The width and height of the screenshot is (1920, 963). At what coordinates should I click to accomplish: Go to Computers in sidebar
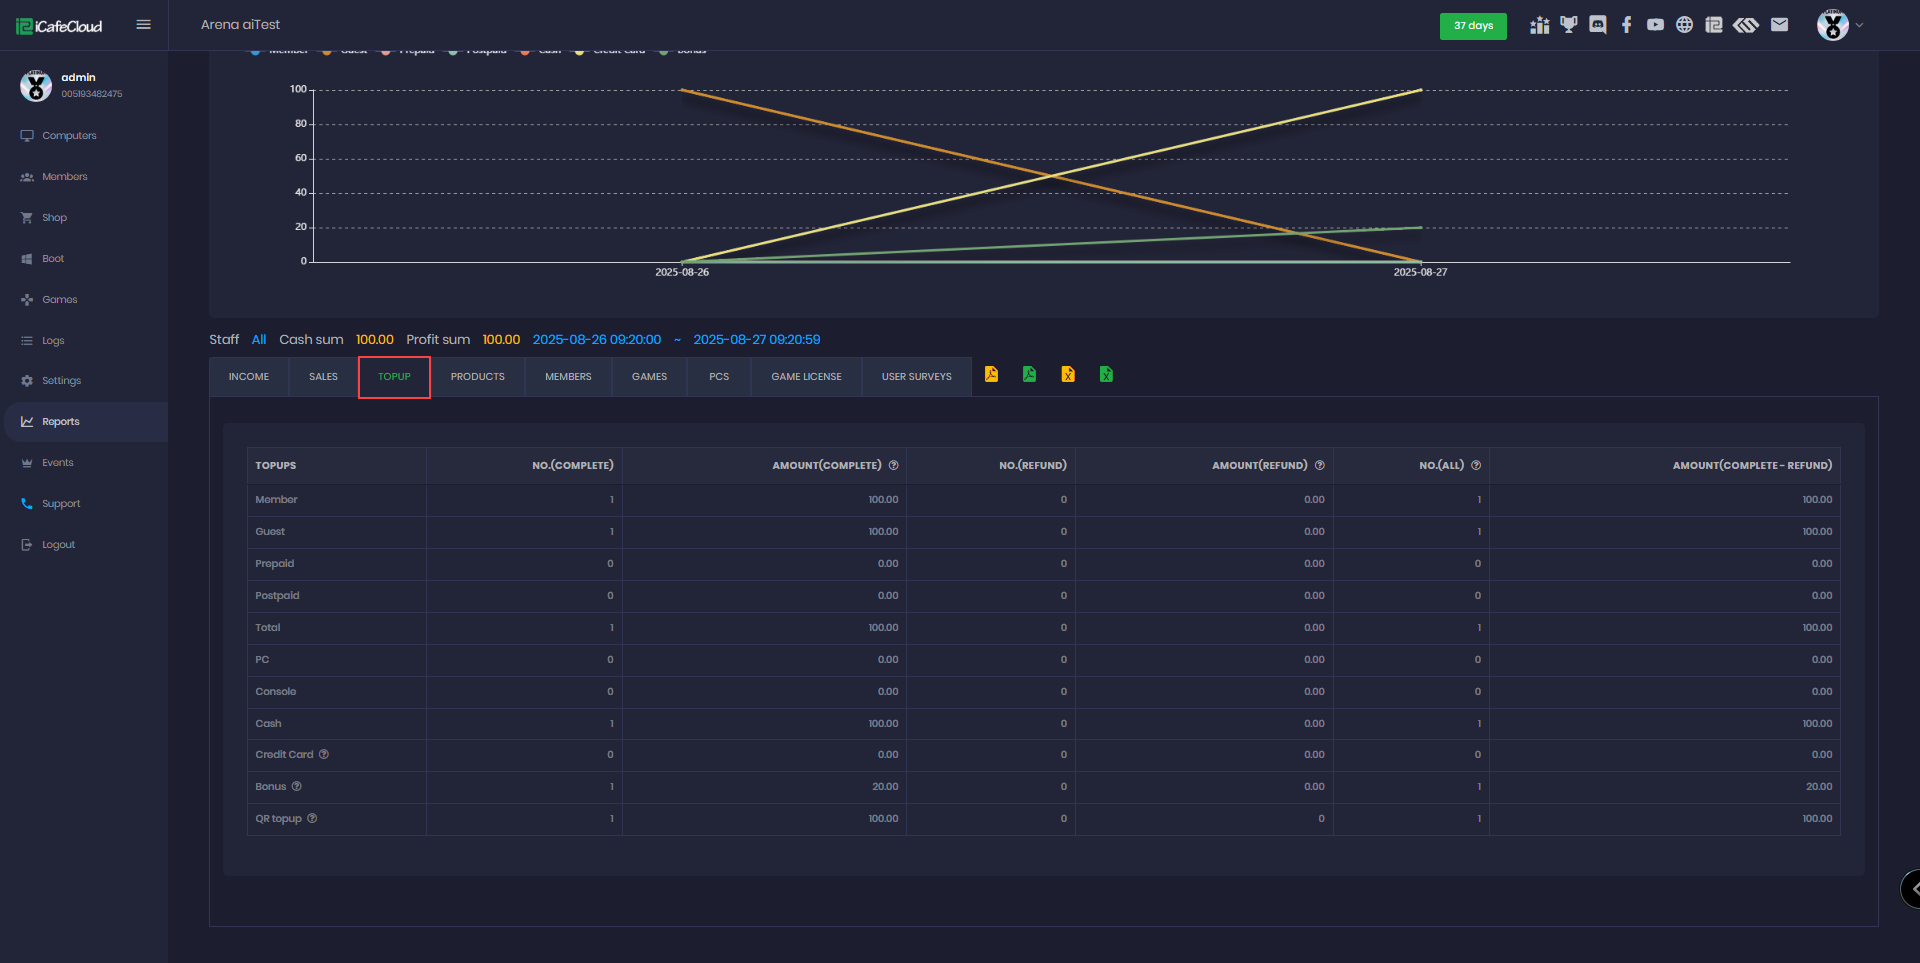click(69, 136)
